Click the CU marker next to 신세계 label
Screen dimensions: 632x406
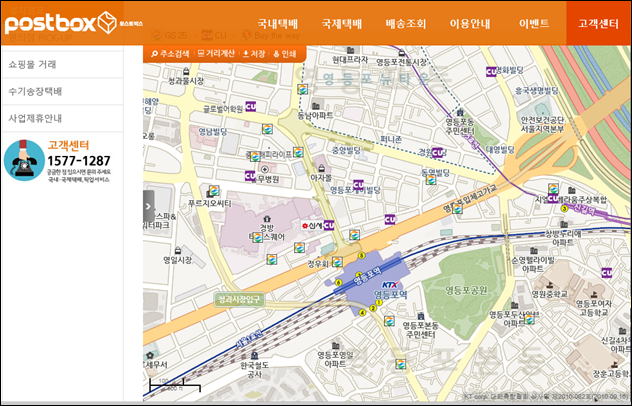point(329,225)
